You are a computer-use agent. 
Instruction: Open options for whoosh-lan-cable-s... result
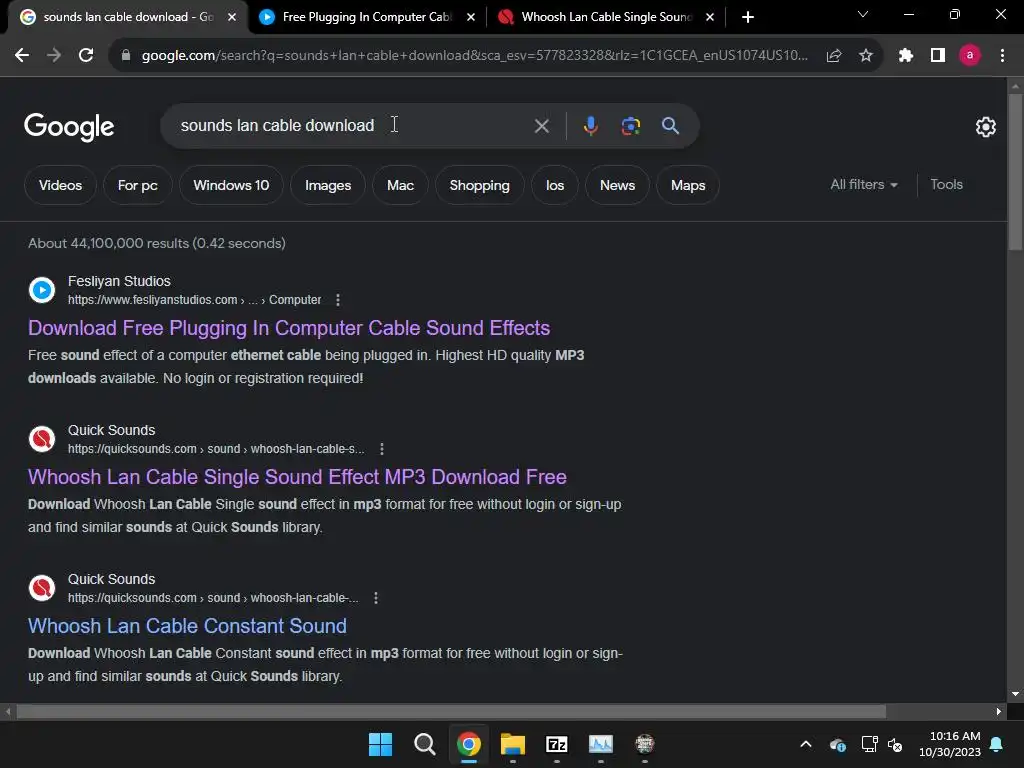pyautogui.click(x=382, y=449)
